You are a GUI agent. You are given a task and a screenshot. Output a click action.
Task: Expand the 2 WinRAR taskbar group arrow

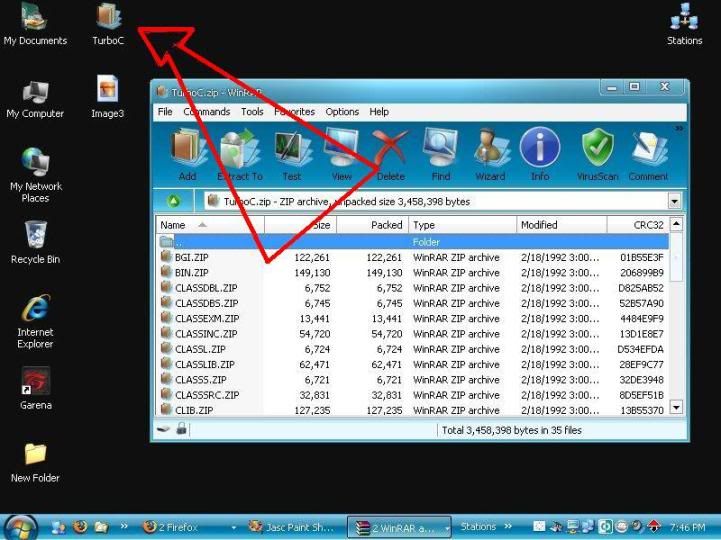pos(447,528)
